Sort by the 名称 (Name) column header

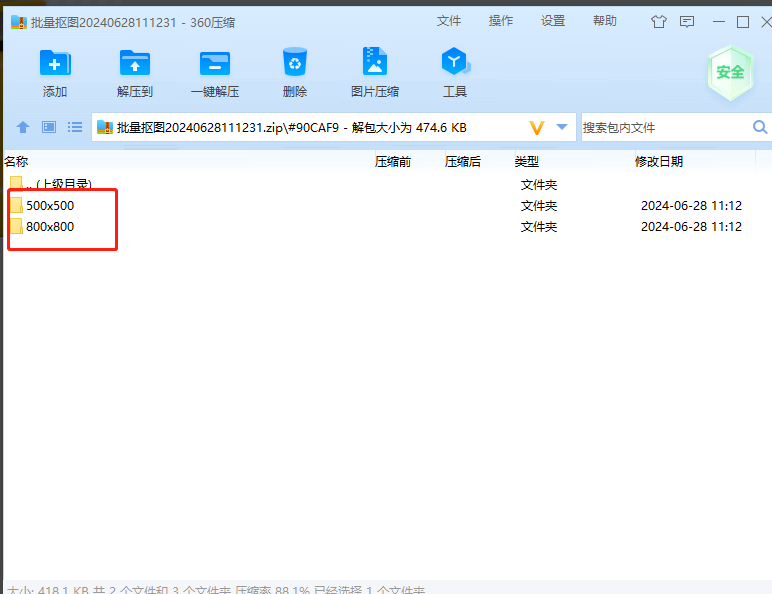pyautogui.click(x=16, y=162)
